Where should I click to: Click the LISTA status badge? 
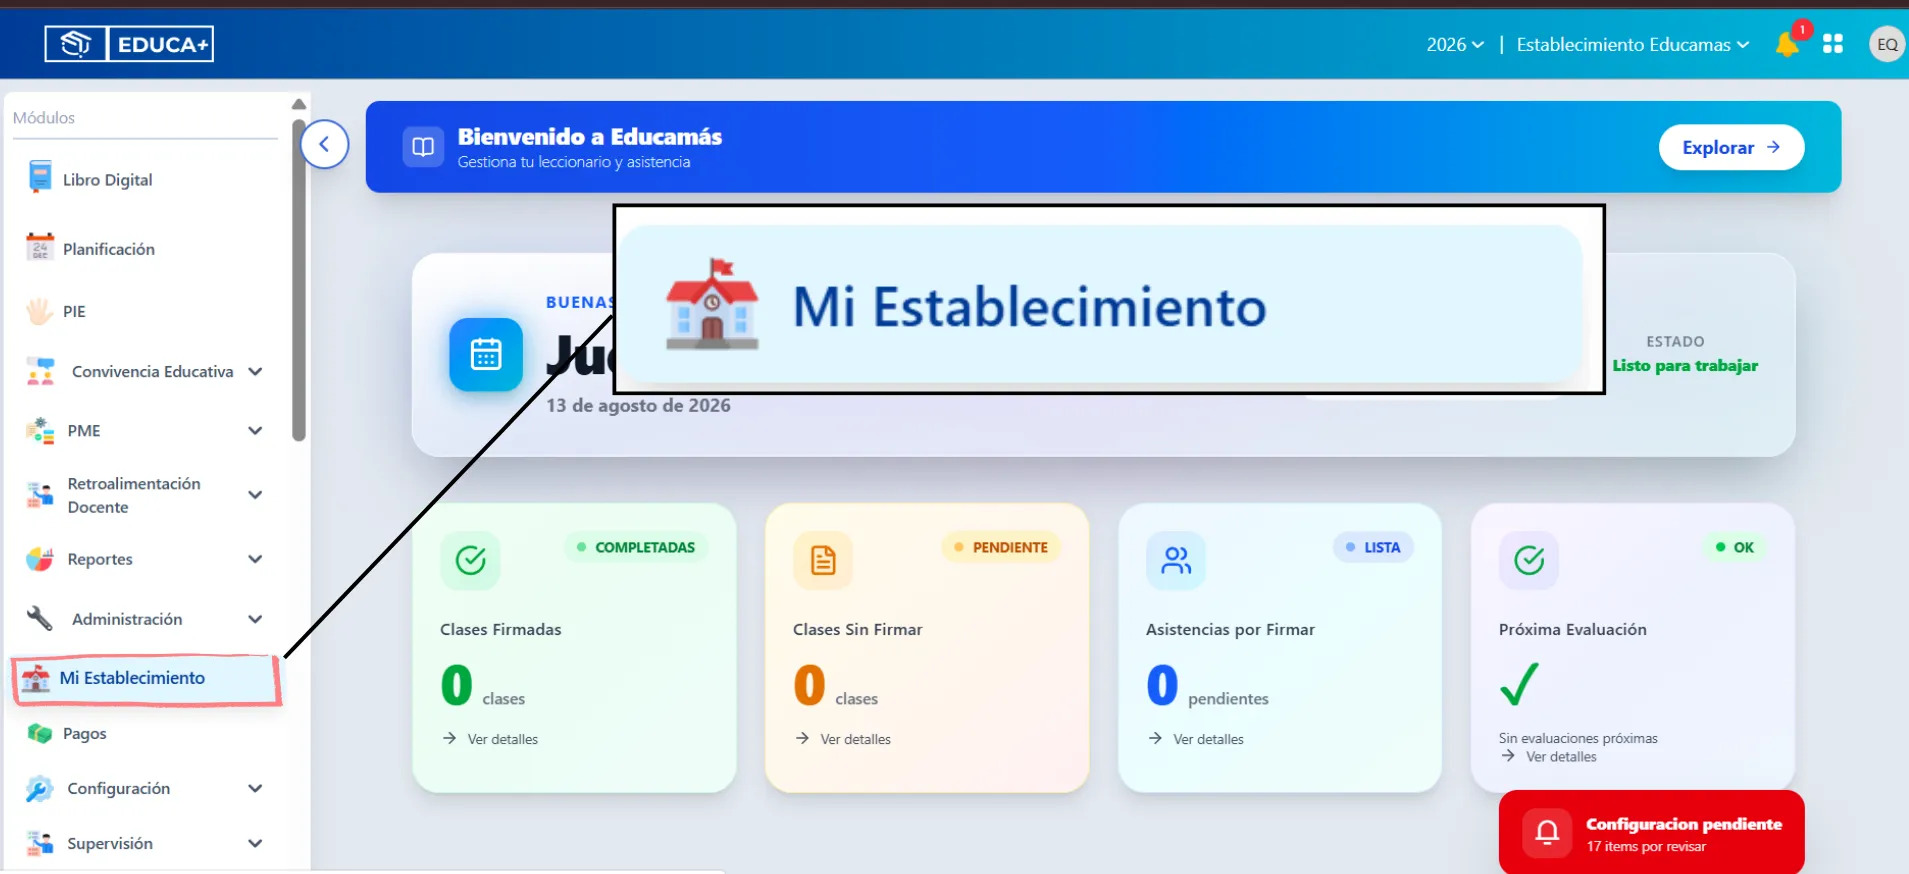[1373, 547]
